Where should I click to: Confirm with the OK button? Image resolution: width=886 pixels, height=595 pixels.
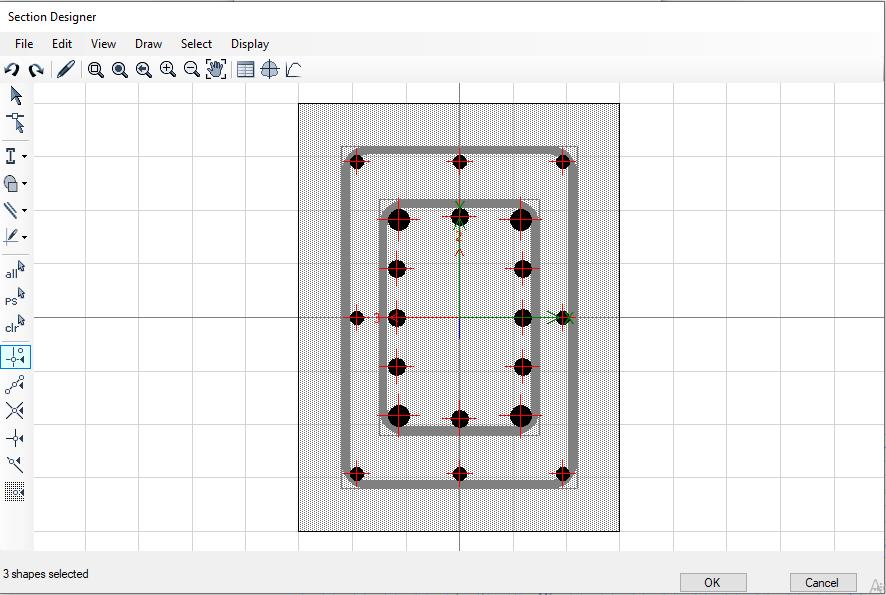(x=713, y=583)
